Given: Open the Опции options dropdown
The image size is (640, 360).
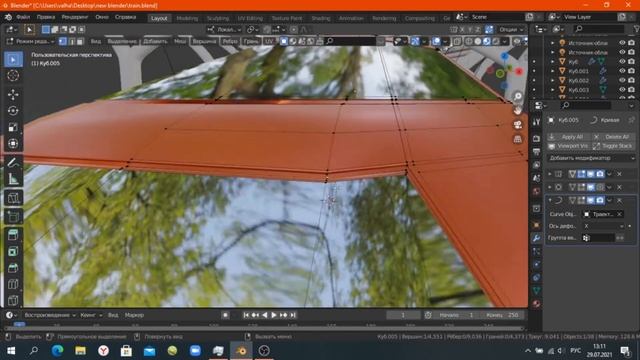Looking at the screenshot, I should point(511,29).
